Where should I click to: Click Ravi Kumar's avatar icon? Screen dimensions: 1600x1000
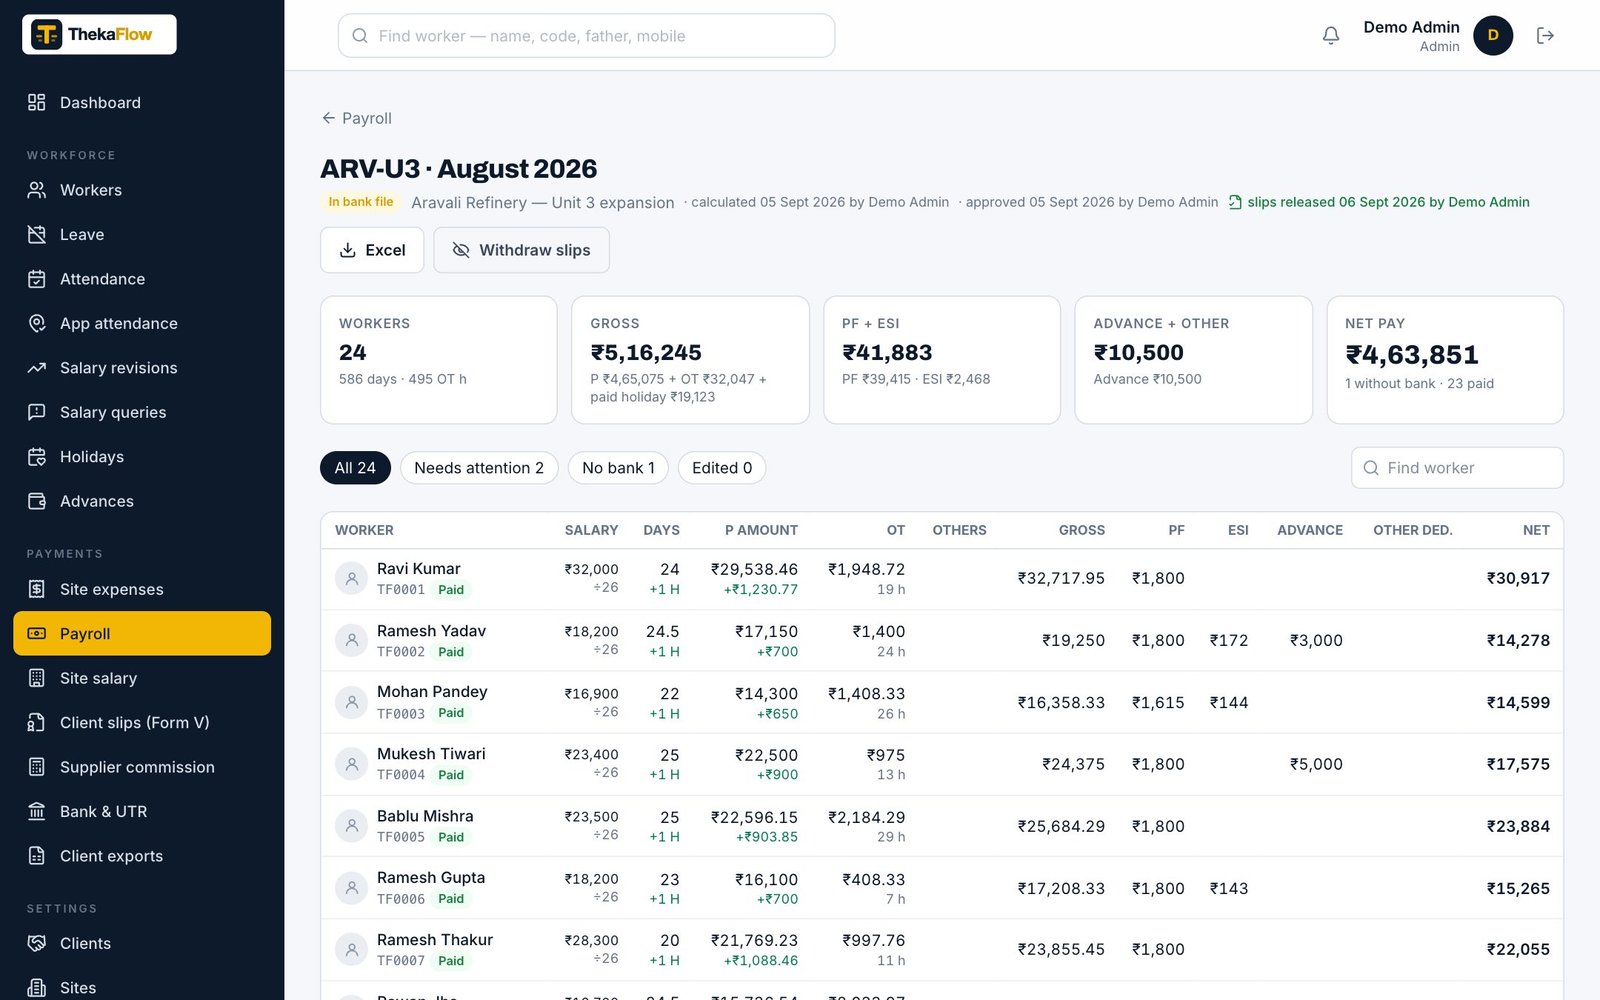pyautogui.click(x=351, y=578)
